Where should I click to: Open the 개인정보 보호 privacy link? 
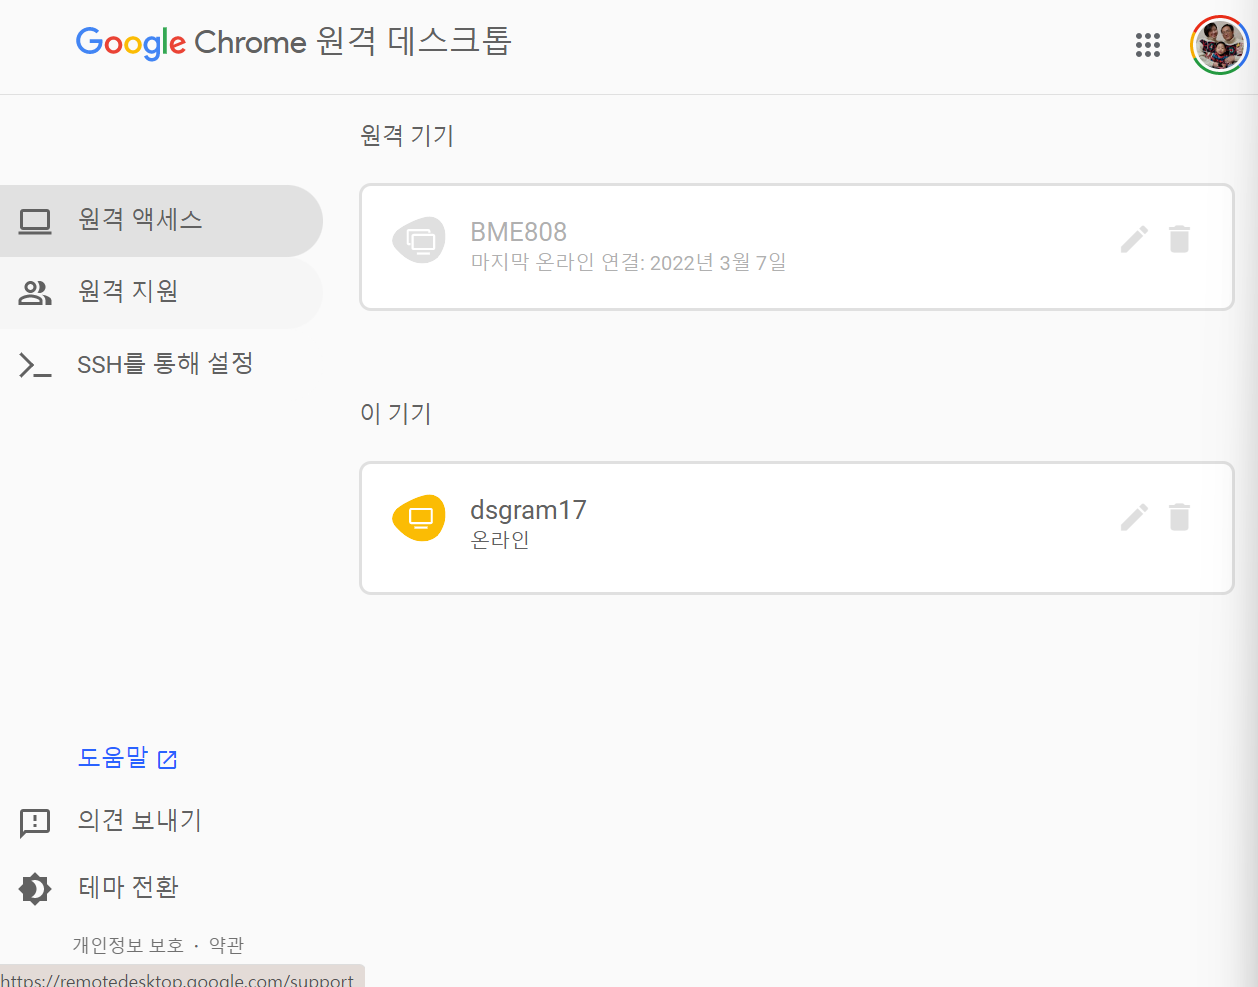click(x=128, y=945)
